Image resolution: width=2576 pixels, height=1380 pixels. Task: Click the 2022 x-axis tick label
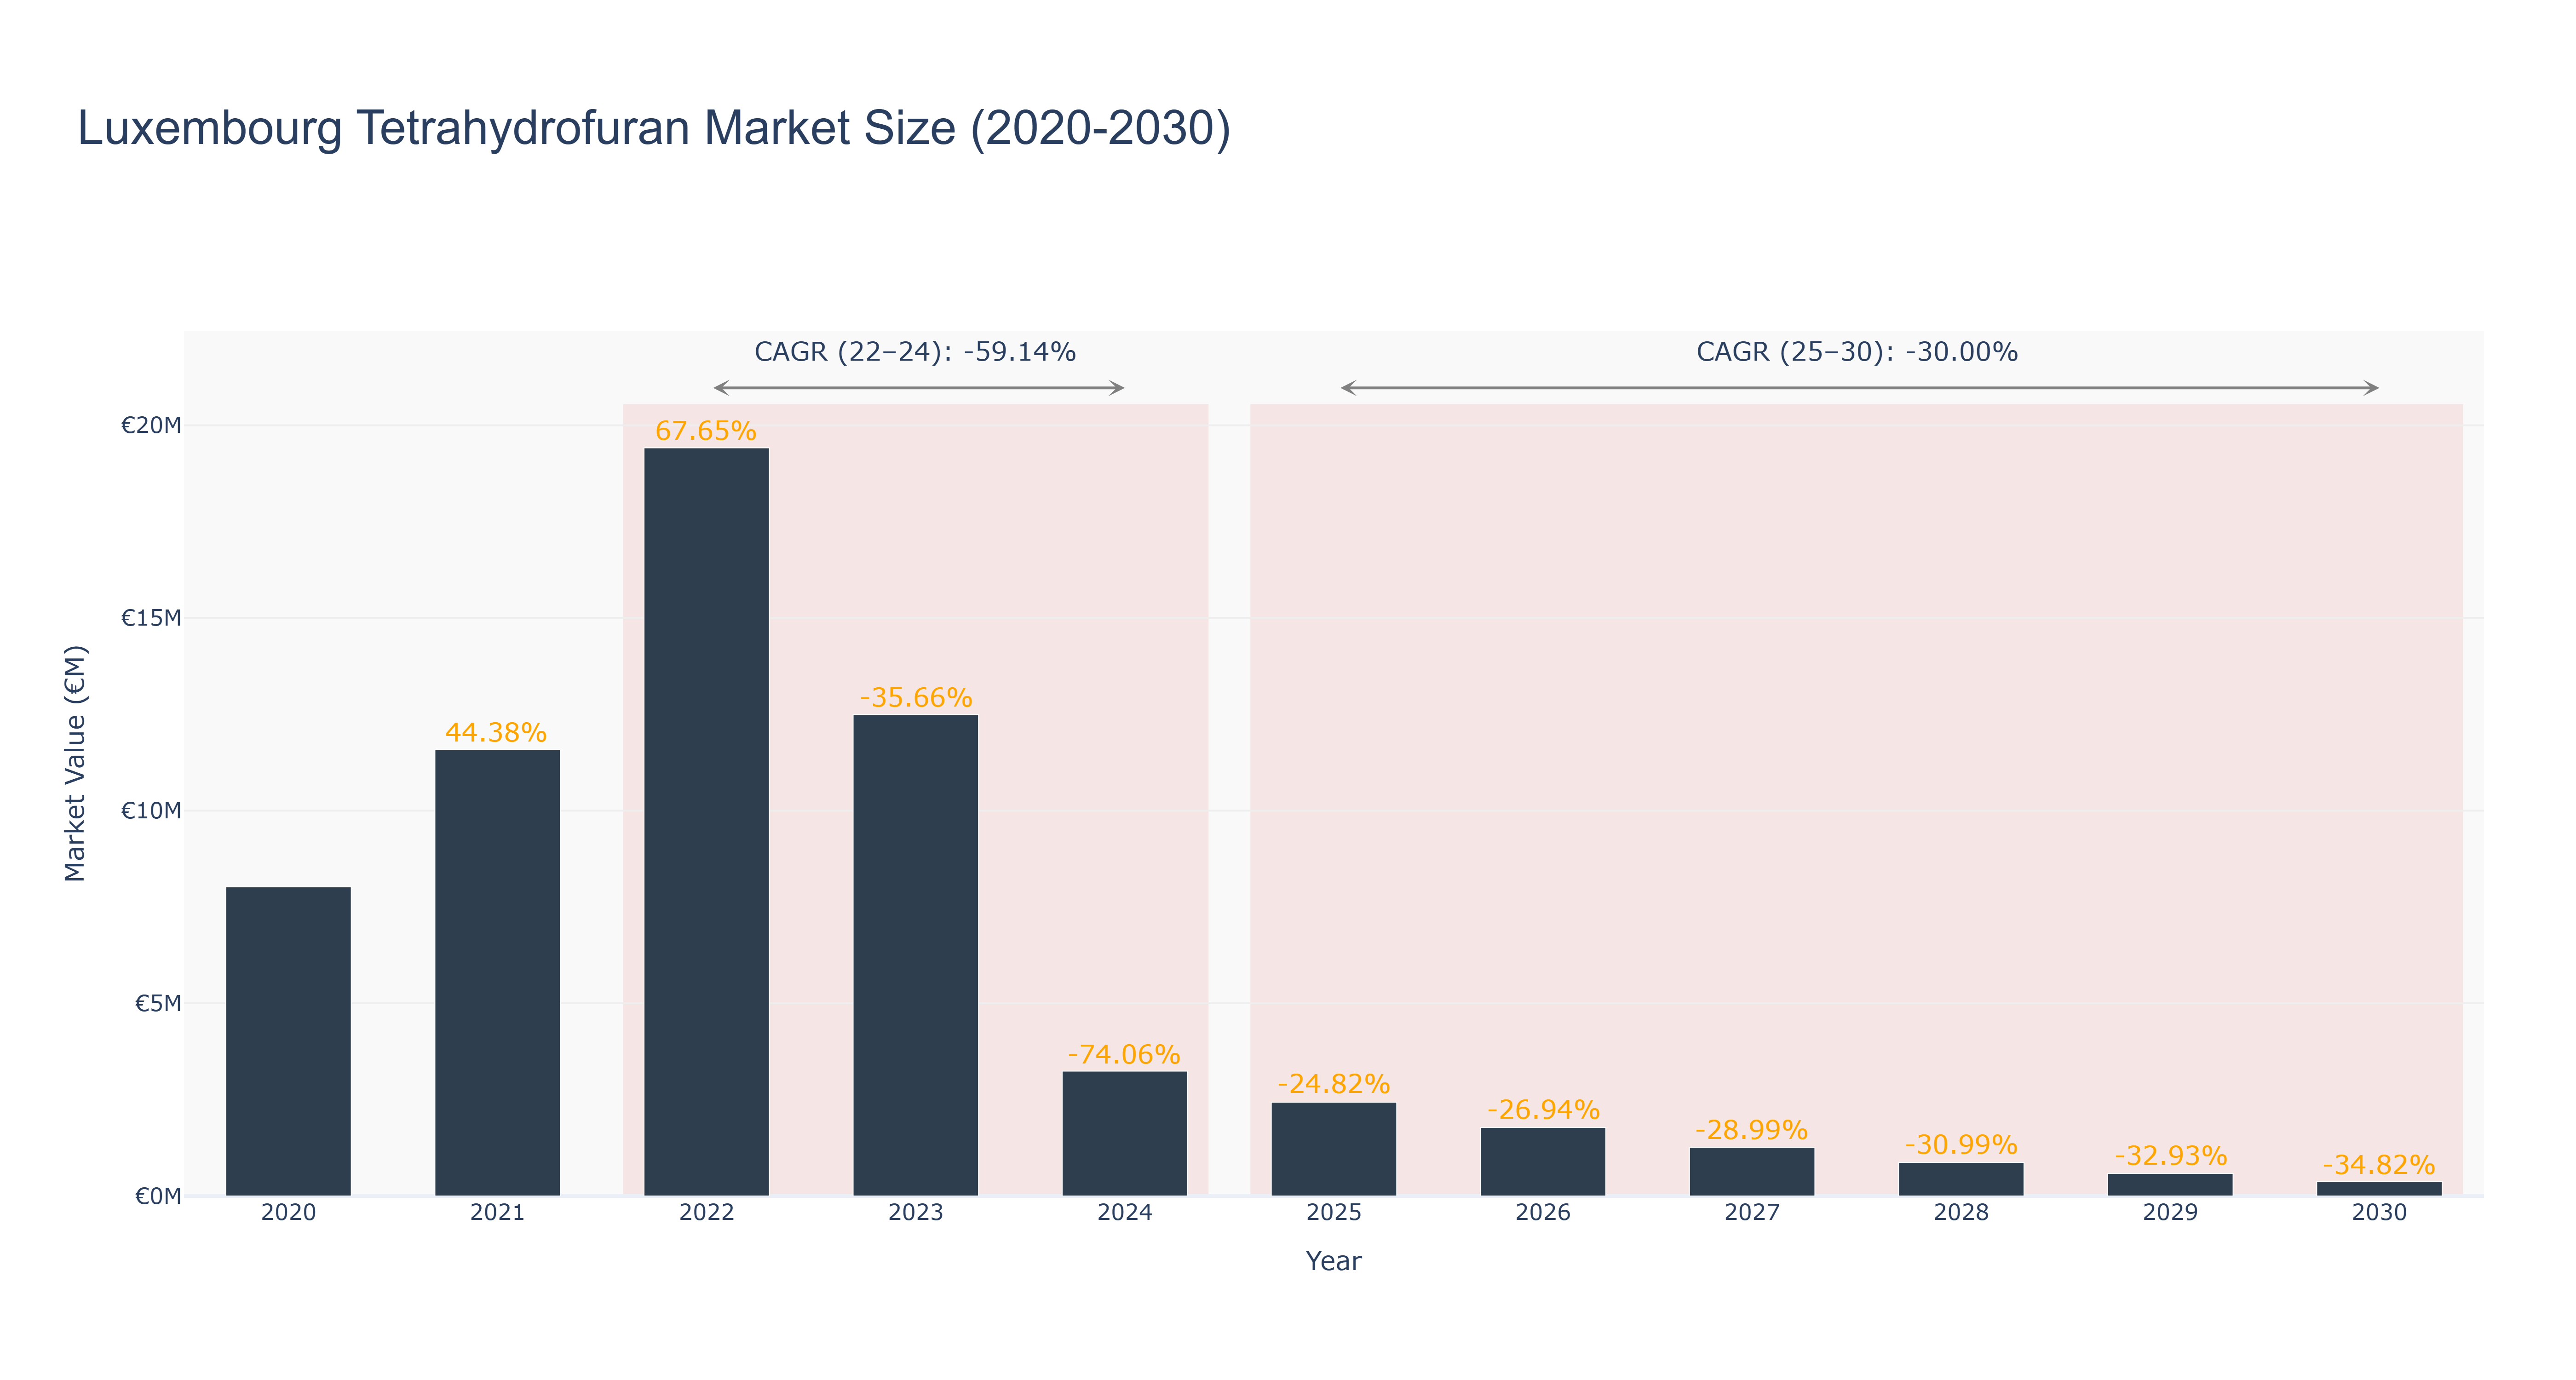click(706, 1212)
